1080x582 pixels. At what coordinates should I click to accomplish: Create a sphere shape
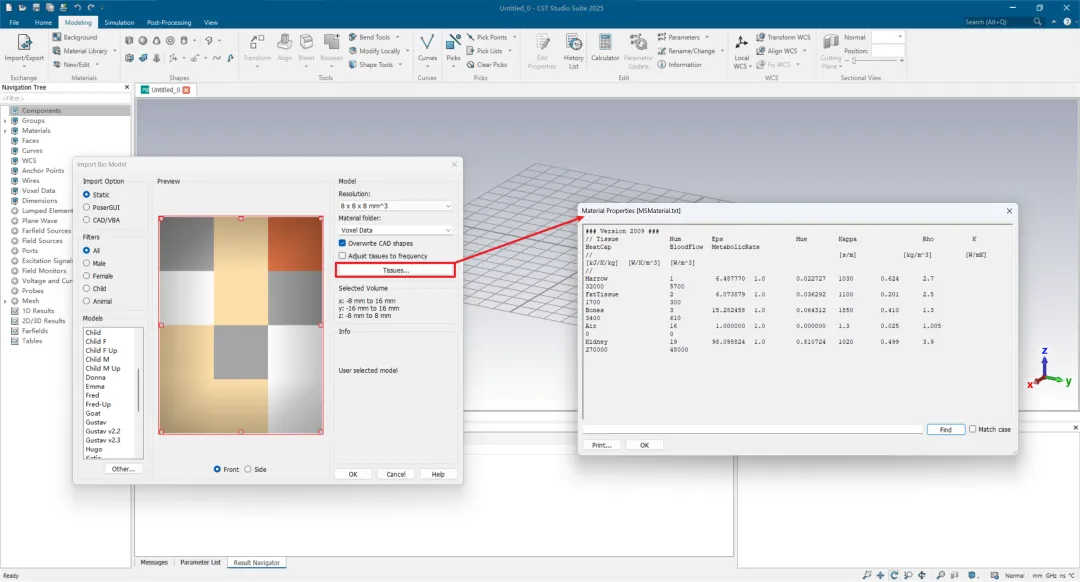click(143, 41)
